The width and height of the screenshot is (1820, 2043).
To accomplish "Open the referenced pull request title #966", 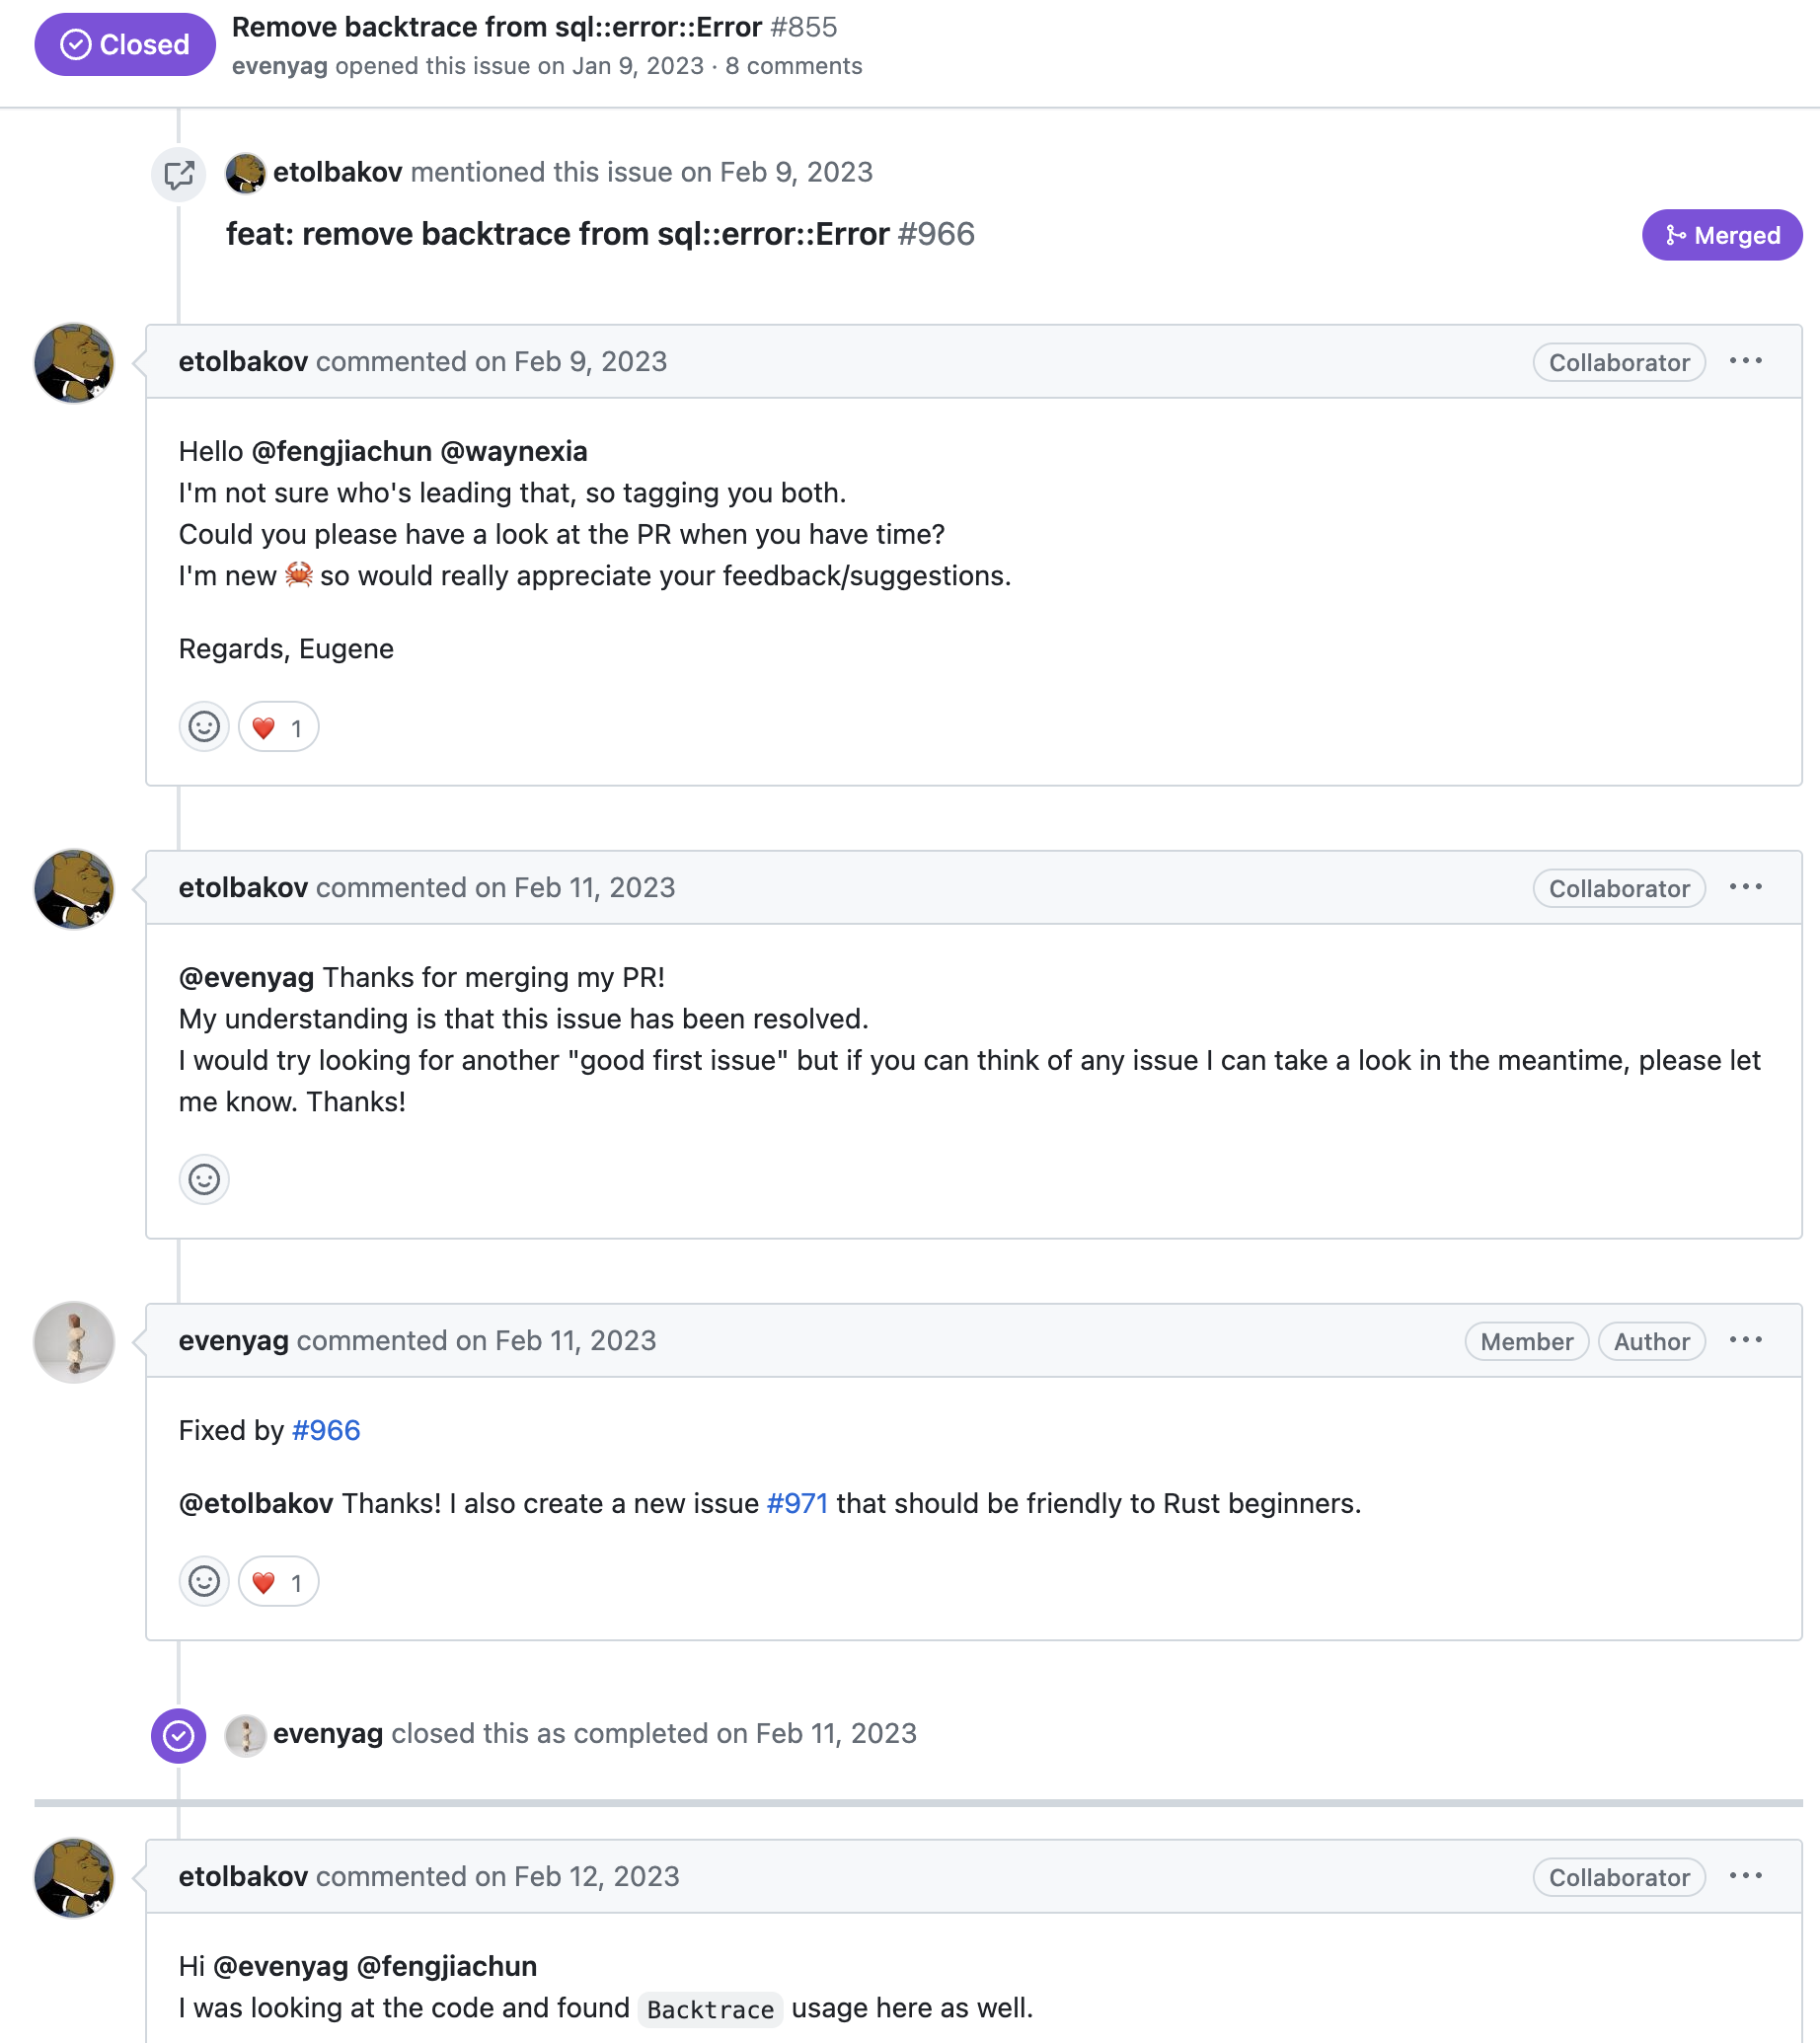I will [x=600, y=234].
